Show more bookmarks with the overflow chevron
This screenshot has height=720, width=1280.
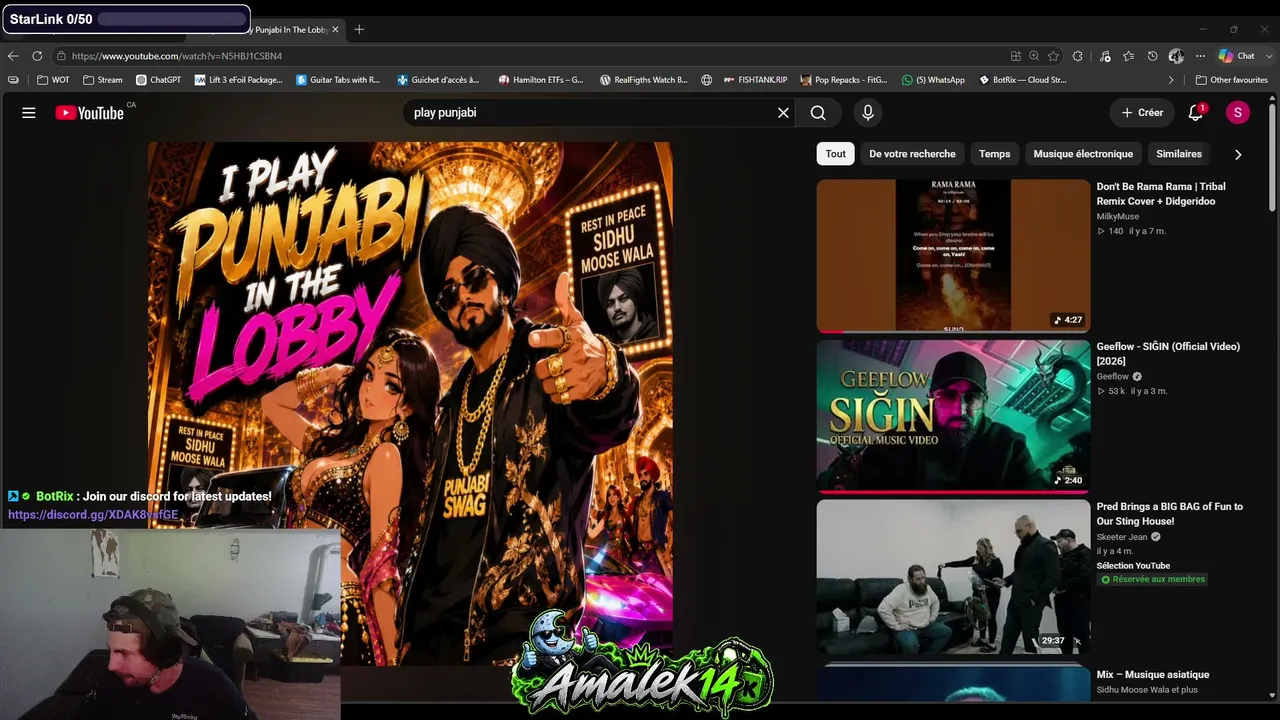1171,80
